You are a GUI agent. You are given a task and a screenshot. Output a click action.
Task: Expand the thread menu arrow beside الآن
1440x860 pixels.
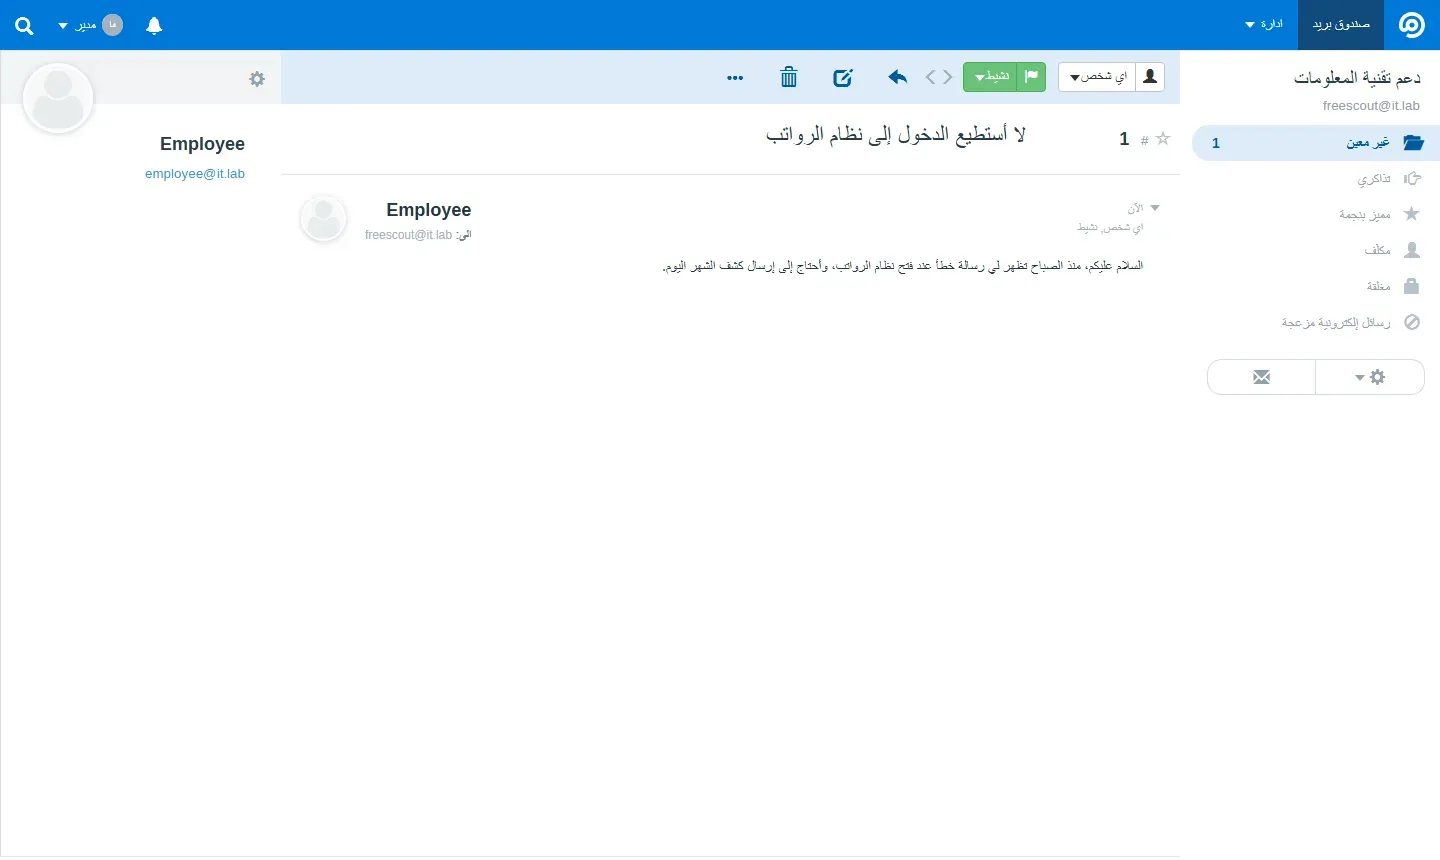(x=1155, y=208)
